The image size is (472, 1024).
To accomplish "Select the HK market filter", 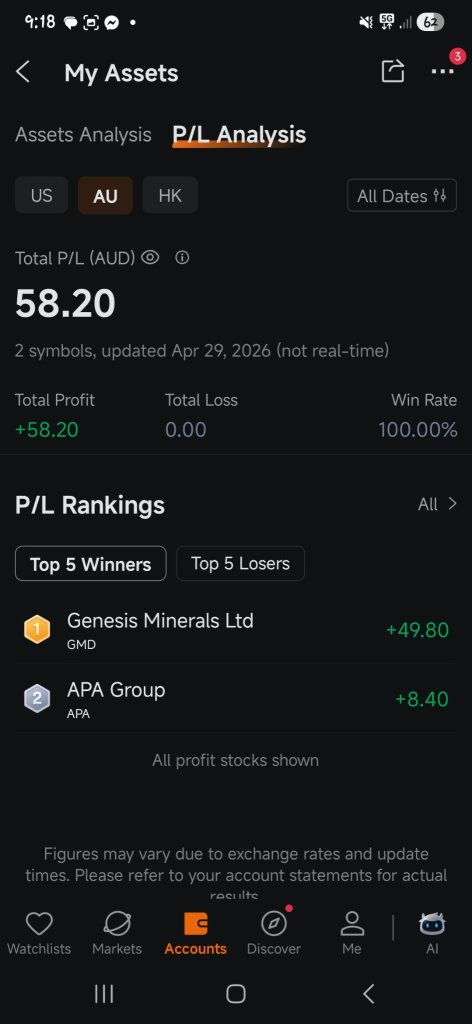I will point(170,195).
